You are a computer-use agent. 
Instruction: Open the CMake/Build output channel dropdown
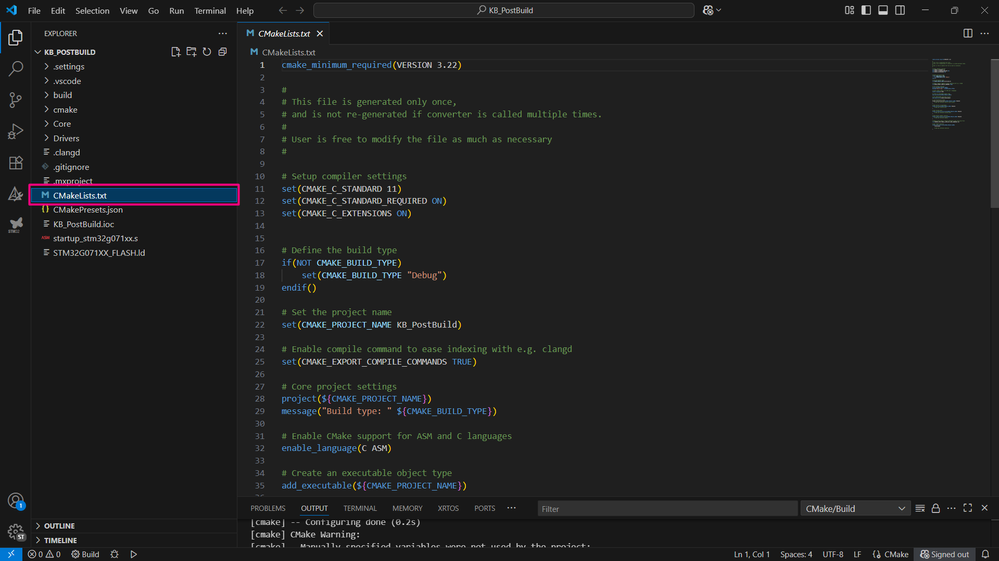854,508
